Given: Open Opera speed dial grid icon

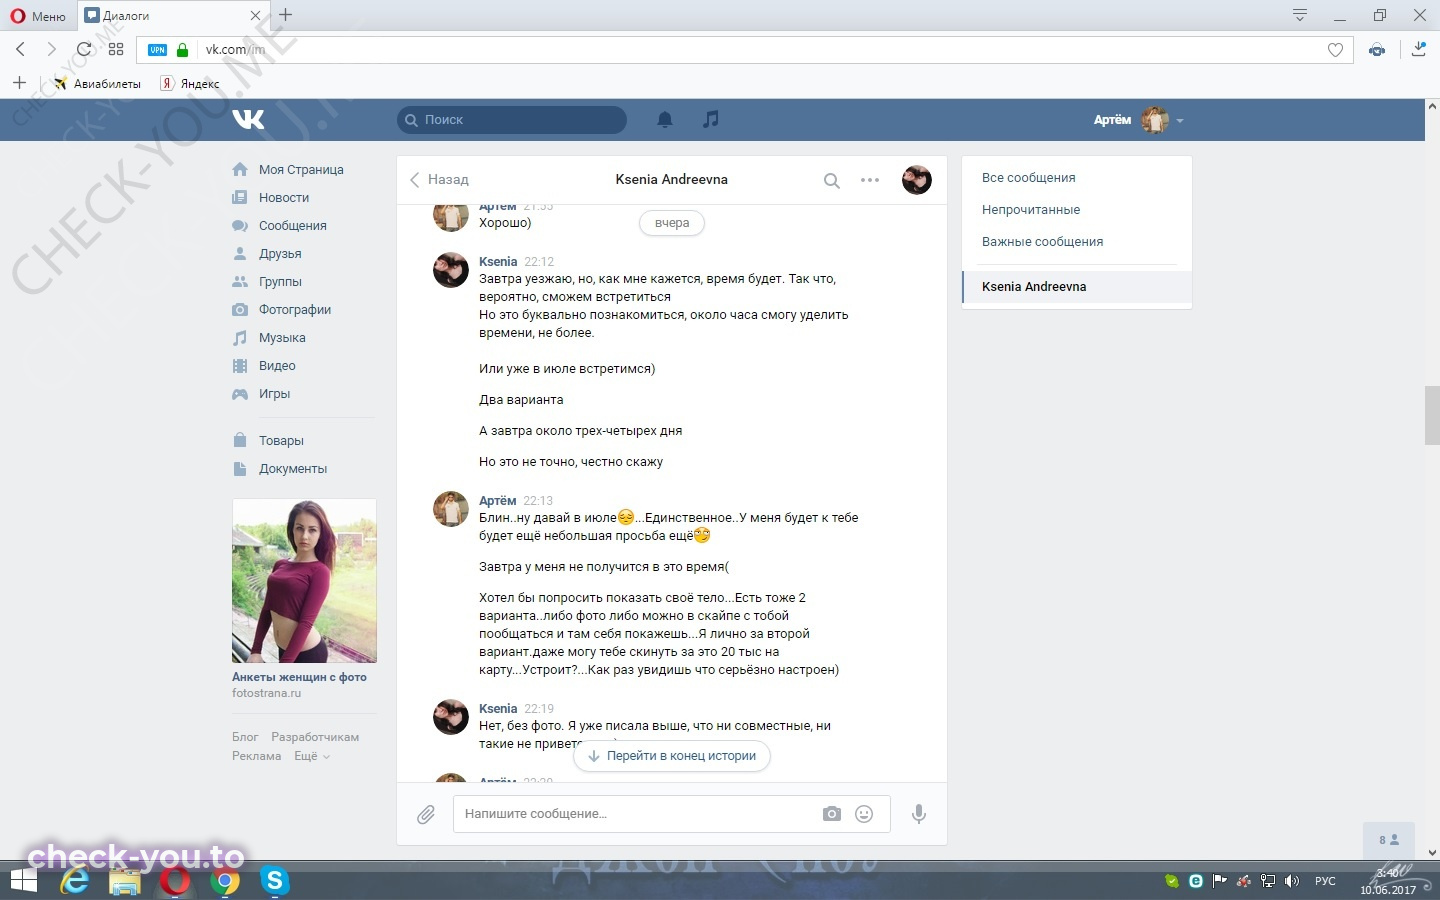Looking at the screenshot, I should (x=116, y=49).
